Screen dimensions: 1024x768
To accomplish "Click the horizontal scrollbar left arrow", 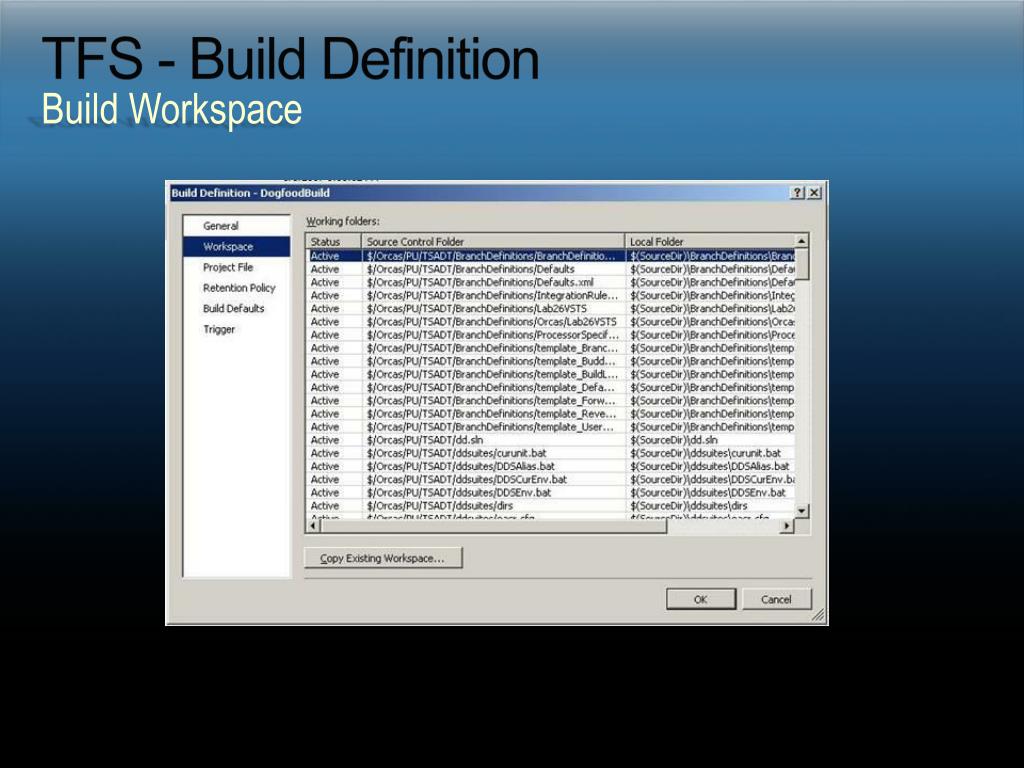I will [313, 526].
